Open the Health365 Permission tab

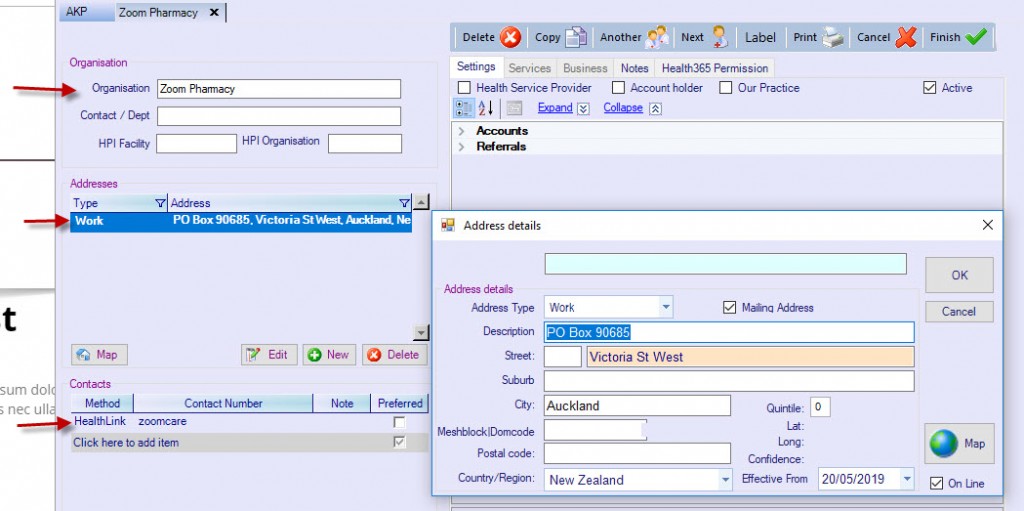(715, 68)
